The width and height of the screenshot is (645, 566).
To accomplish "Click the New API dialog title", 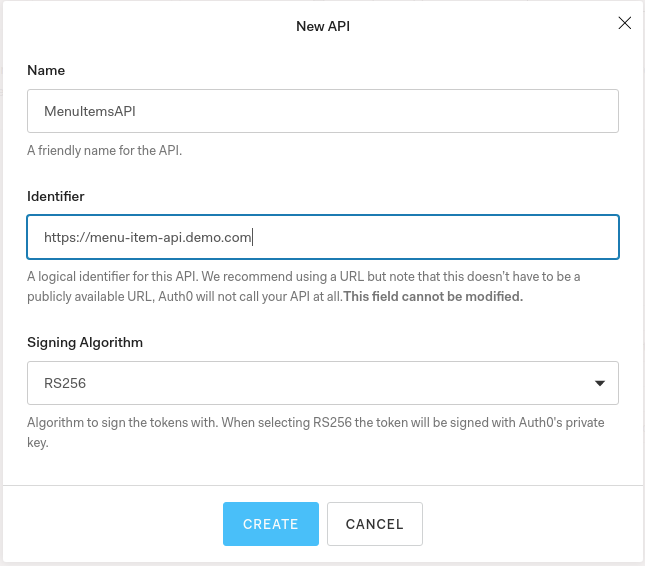I will (x=323, y=26).
